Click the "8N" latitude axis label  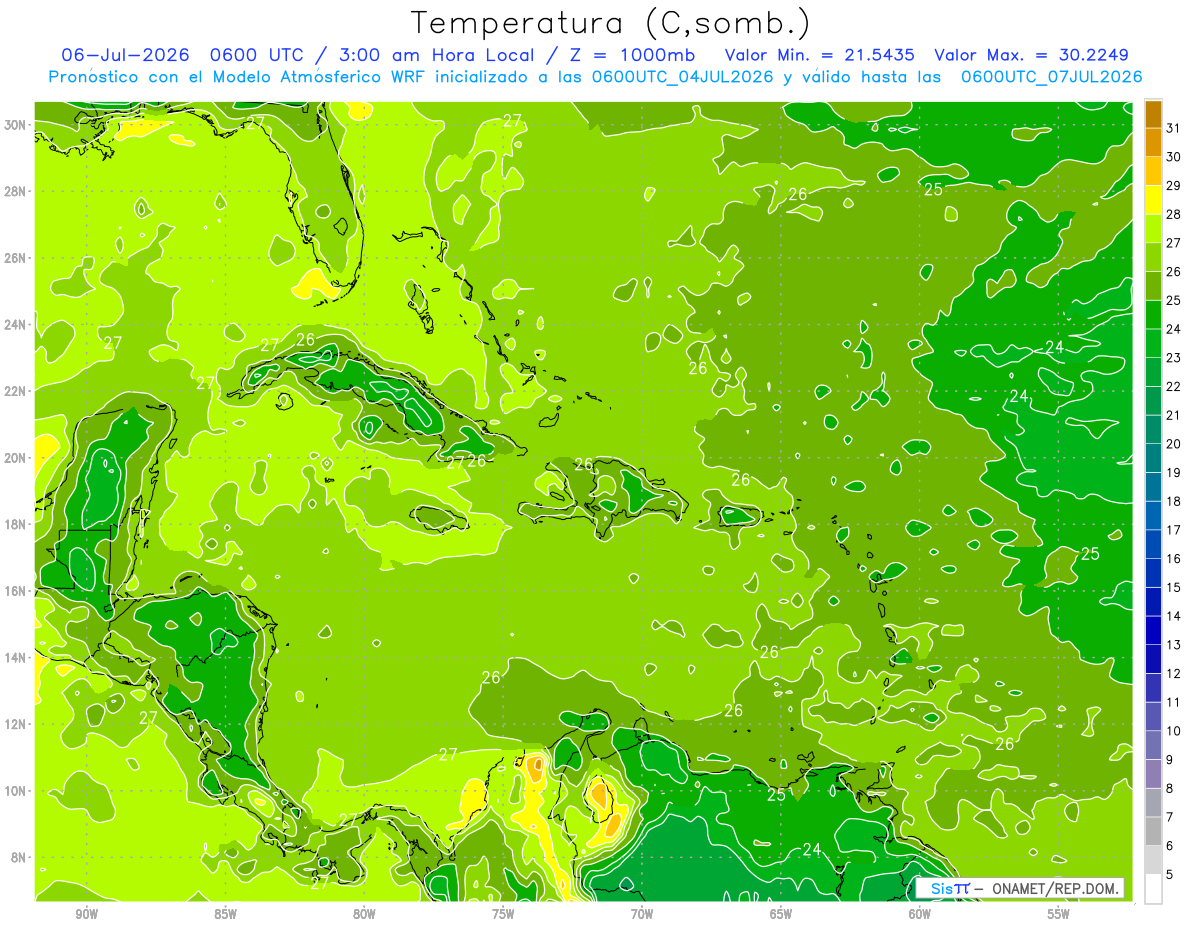(x=20, y=858)
